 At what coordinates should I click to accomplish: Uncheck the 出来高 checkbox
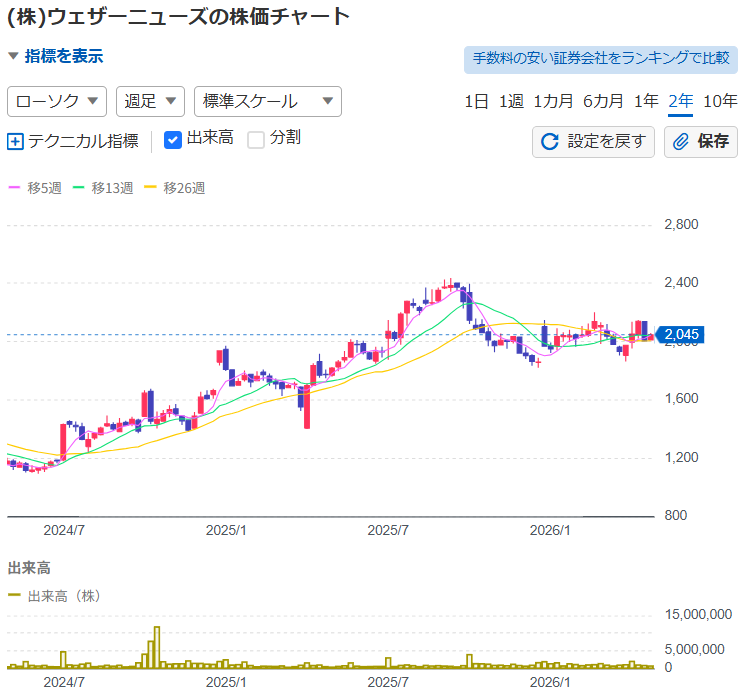coord(173,141)
